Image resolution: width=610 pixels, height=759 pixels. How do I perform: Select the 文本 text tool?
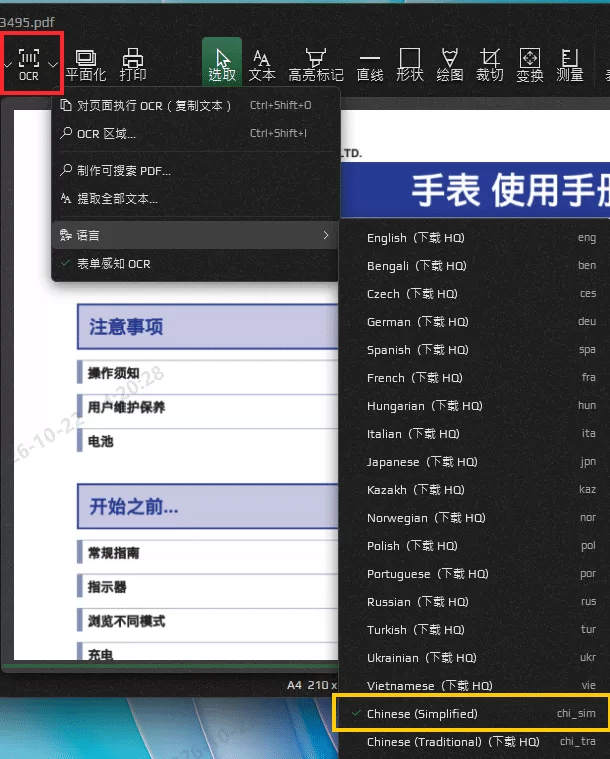click(262, 65)
